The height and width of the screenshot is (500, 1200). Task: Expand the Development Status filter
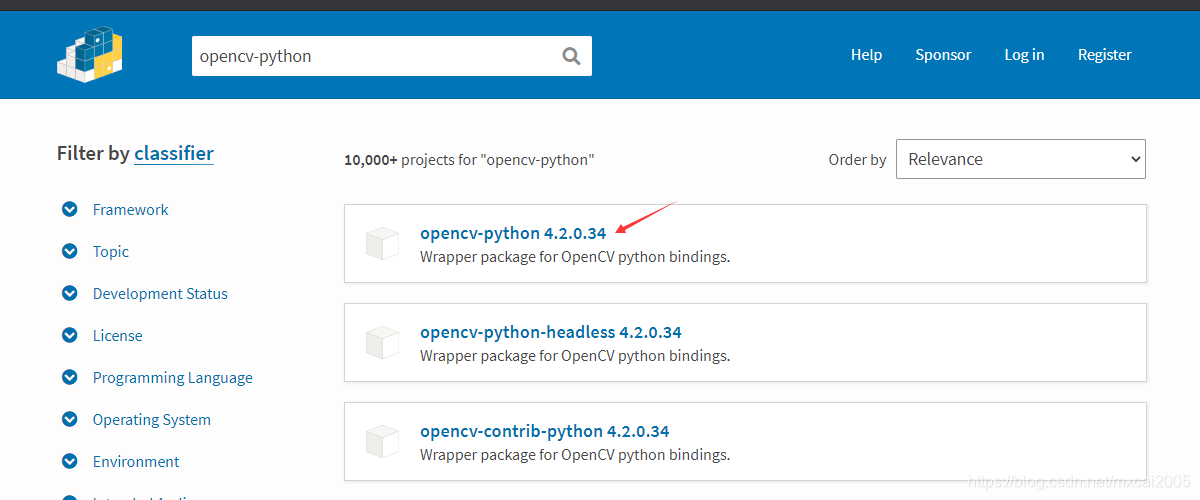point(70,294)
